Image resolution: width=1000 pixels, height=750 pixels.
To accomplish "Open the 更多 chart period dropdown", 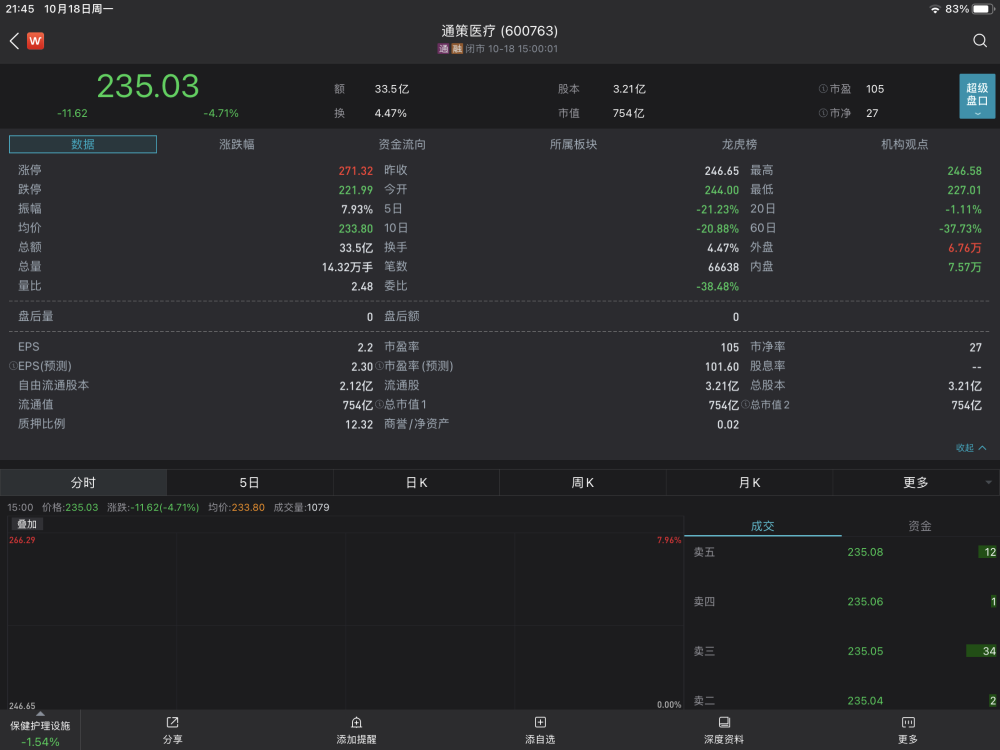I will pyautogui.click(x=916, y=483).
